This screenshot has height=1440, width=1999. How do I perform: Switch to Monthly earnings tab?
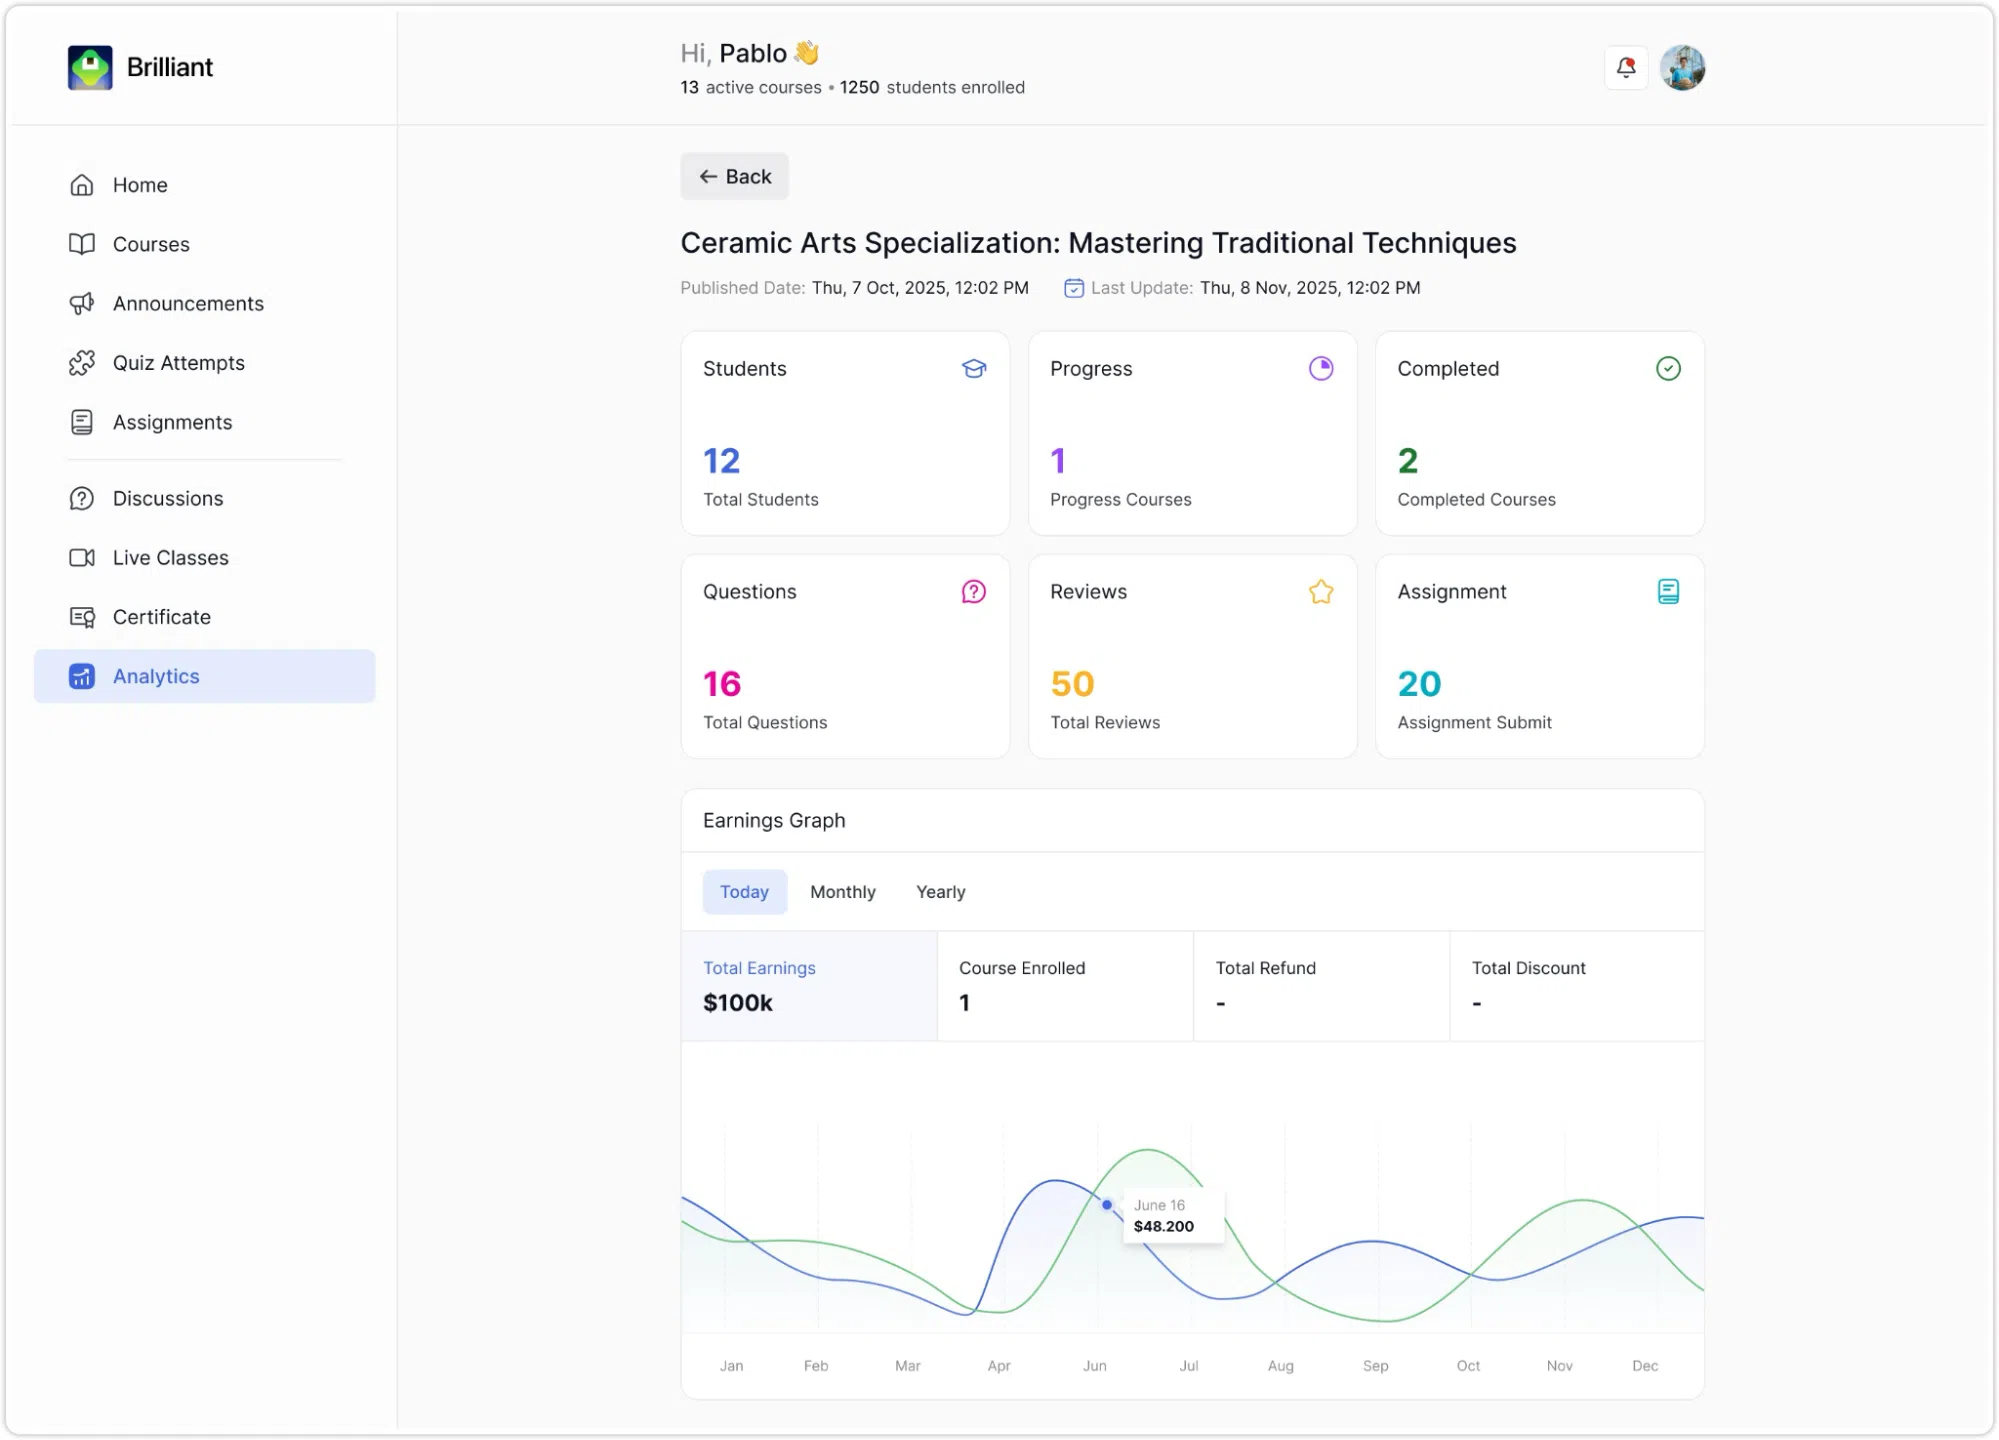coord(842,891)
